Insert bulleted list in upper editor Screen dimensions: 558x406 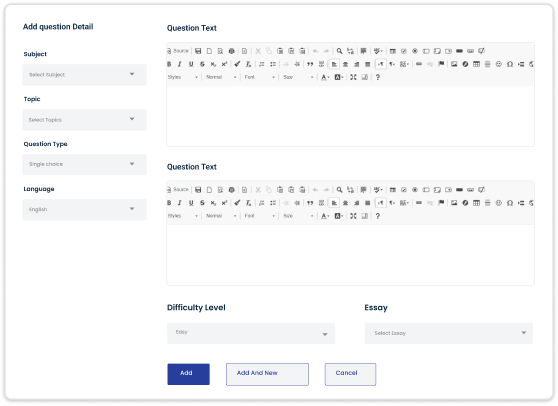[x=273, y=64]
